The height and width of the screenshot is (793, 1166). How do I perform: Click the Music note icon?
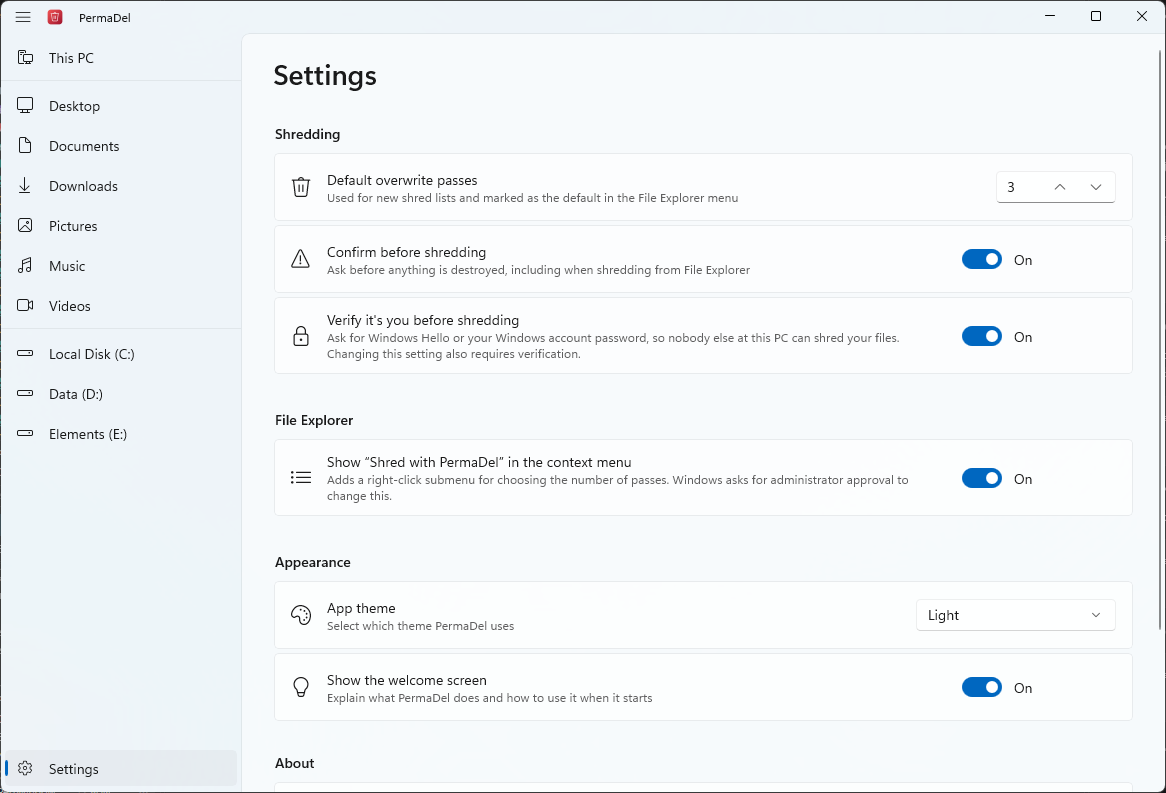click(x=25, y=266)
